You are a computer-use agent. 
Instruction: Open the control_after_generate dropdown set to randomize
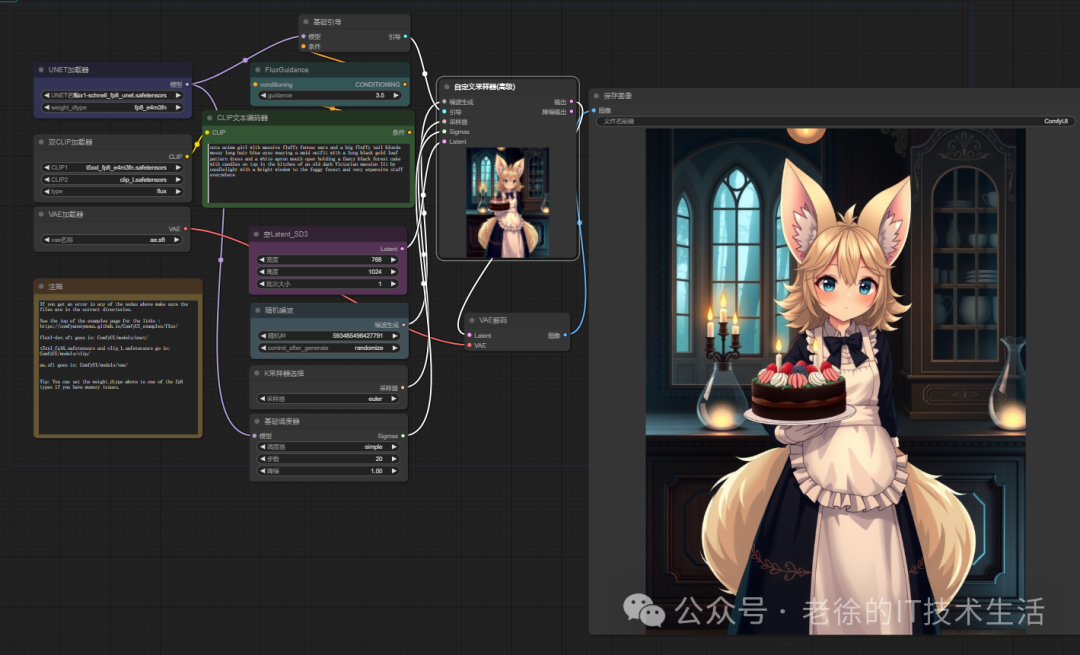(x=329, y=348)
